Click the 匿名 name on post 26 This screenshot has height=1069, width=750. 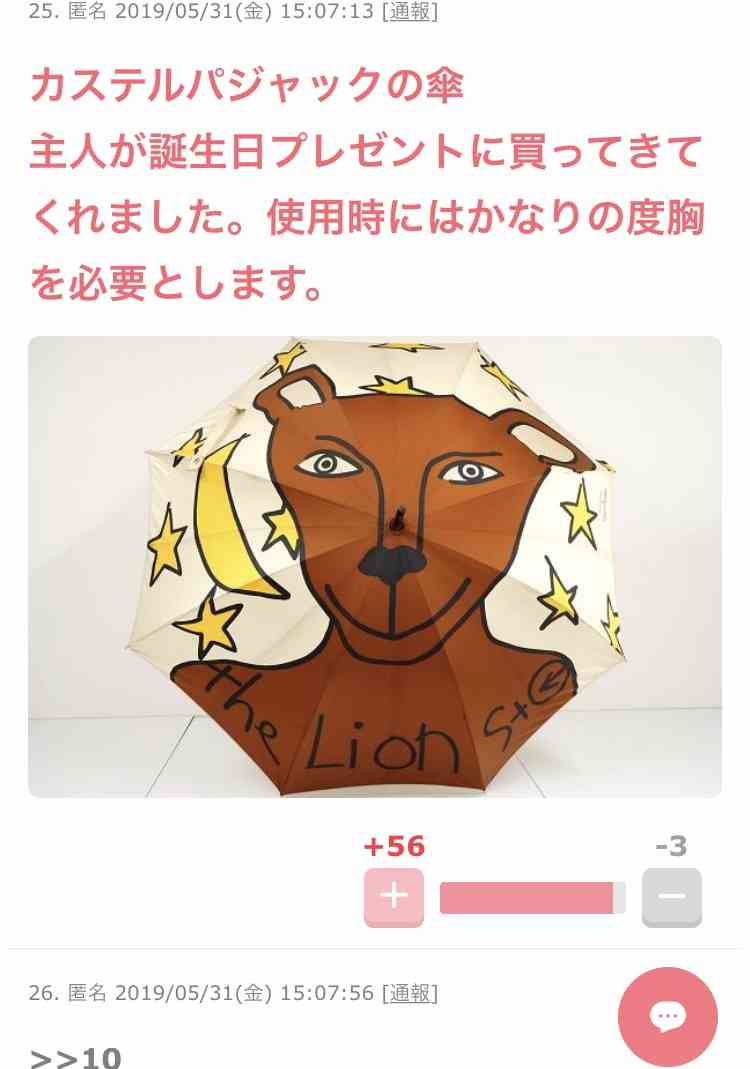(87, 993)
